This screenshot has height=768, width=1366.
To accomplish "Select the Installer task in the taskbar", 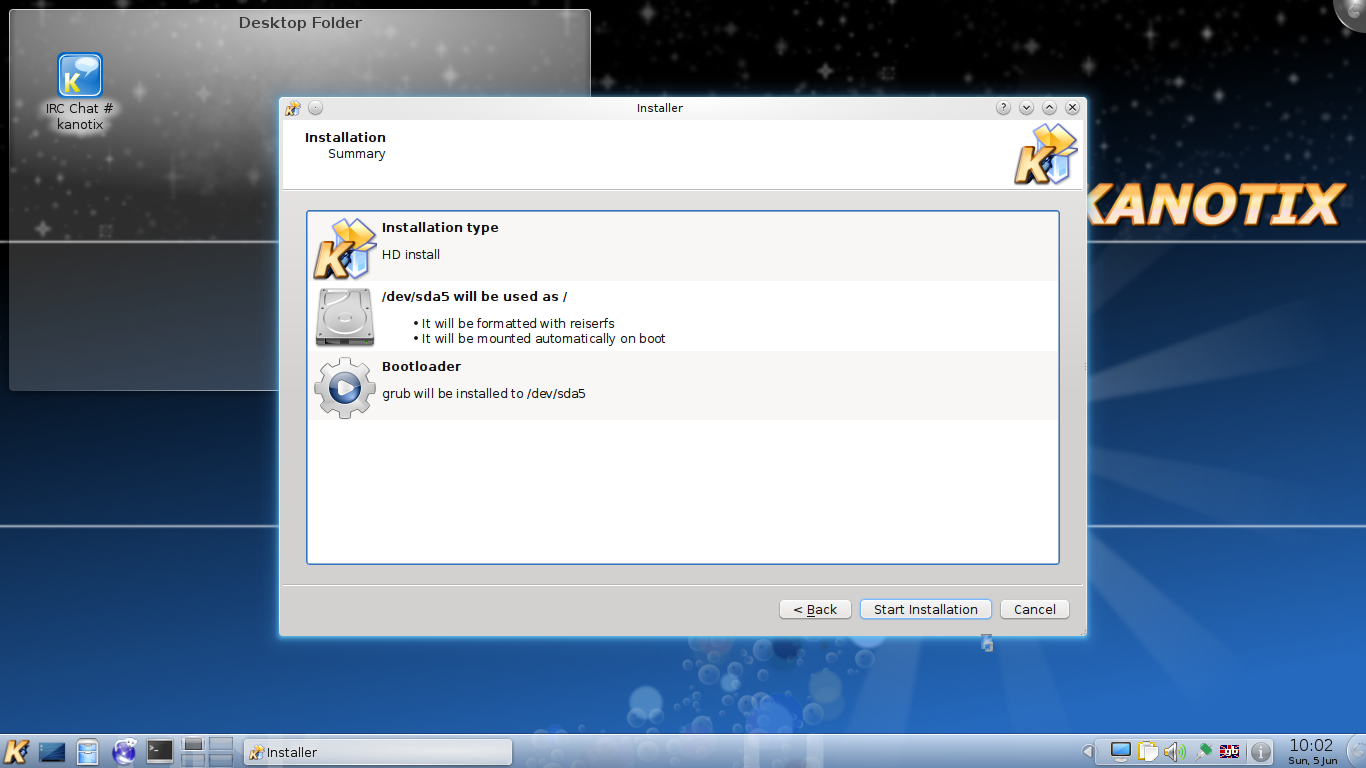I will click(378, 752).
